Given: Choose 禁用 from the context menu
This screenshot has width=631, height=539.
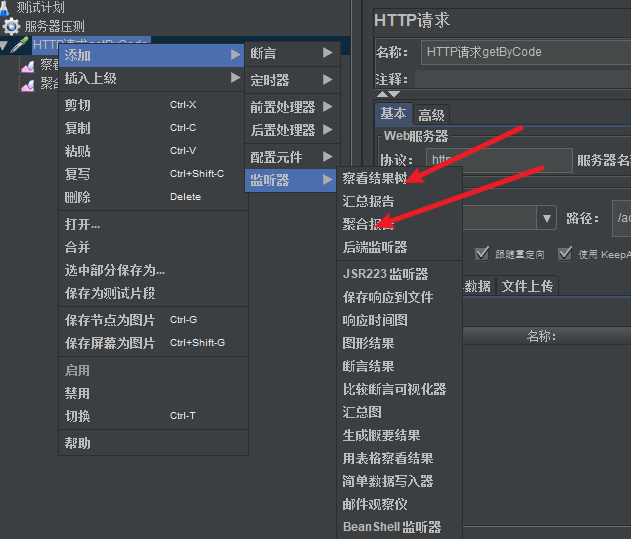Looking at the screenshot, I should pos(153,393).
